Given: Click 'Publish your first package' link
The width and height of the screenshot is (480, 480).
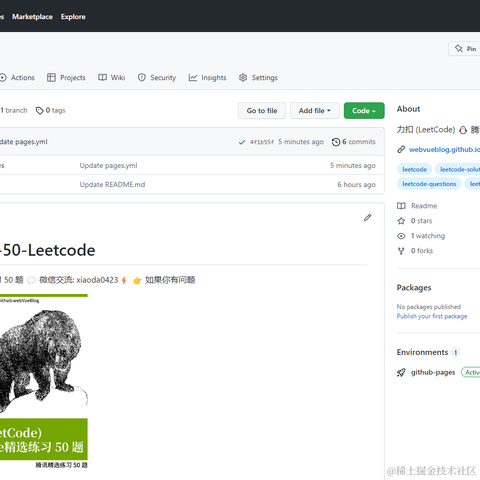Looking at the screenshot, I should [x=432, y=316].
